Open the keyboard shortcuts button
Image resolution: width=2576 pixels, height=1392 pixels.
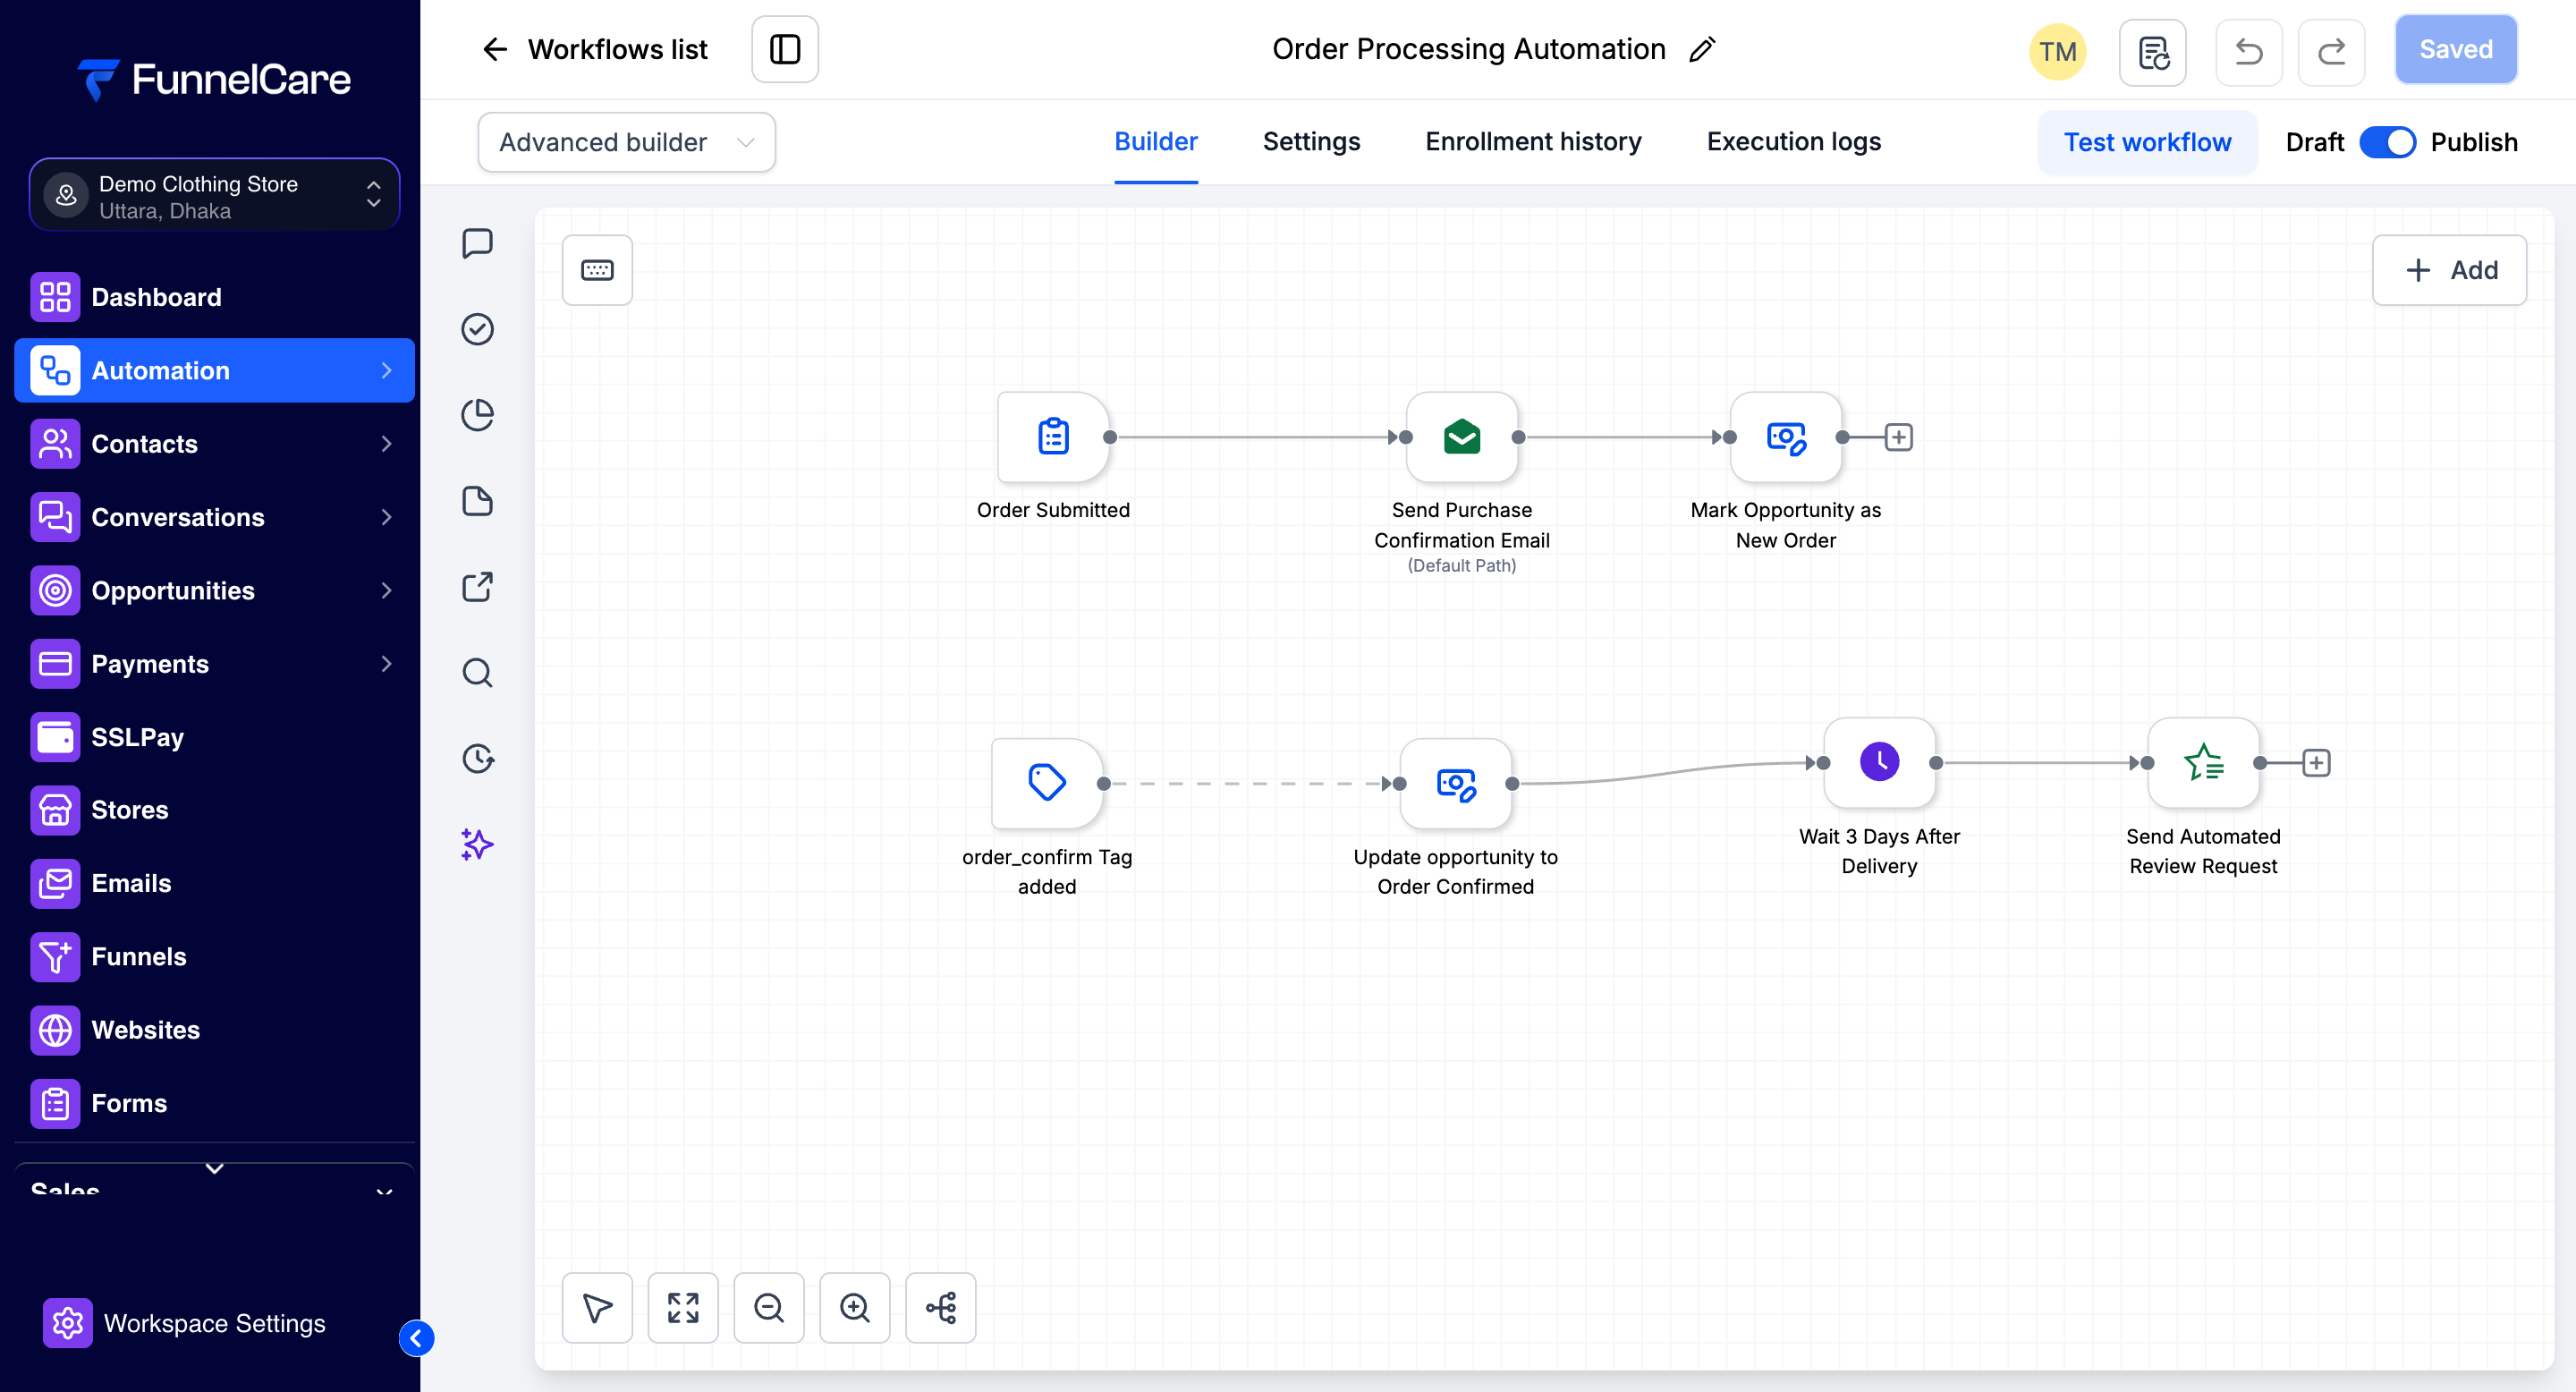pos(597,270)
